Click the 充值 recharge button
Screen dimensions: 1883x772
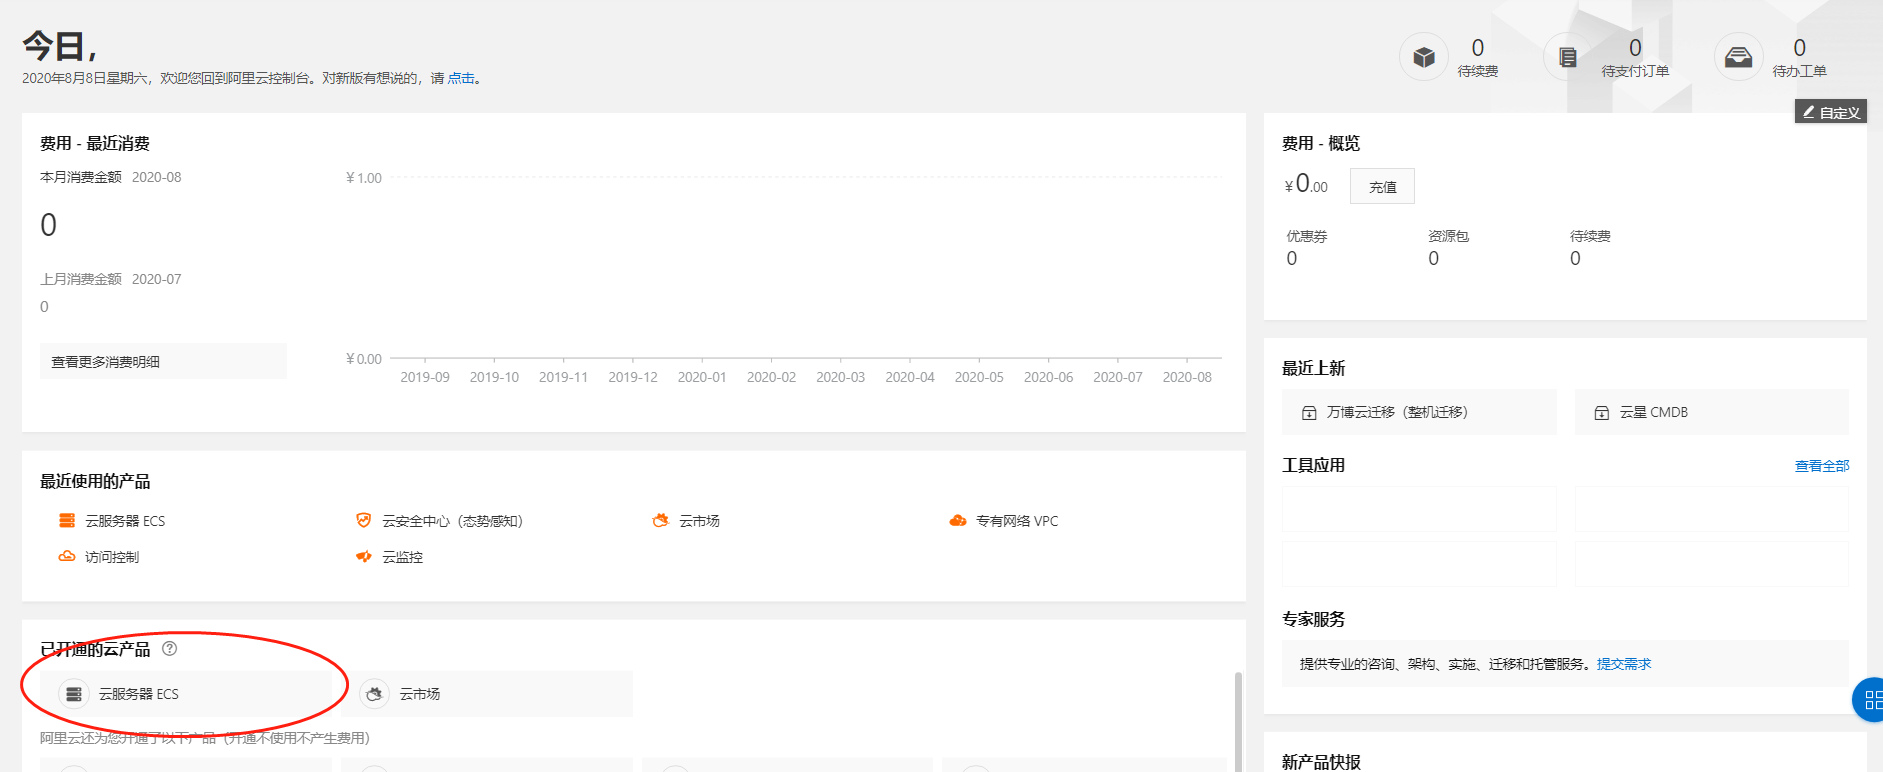tap(1382, 186)
